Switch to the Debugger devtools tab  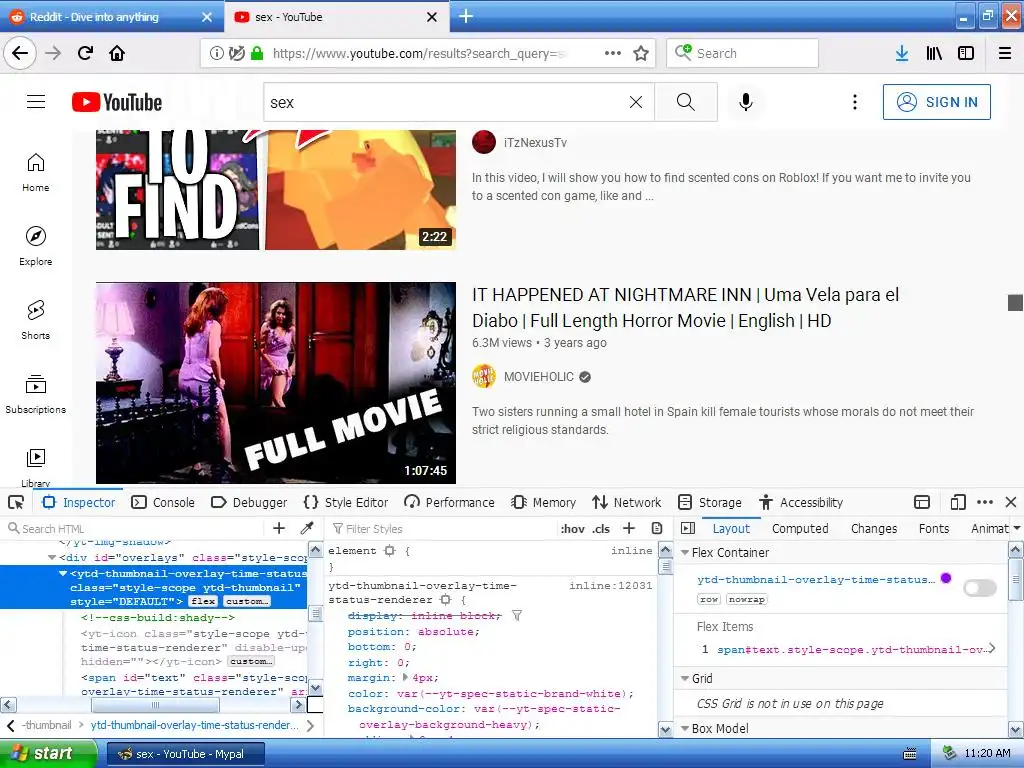tap(249, 502)
